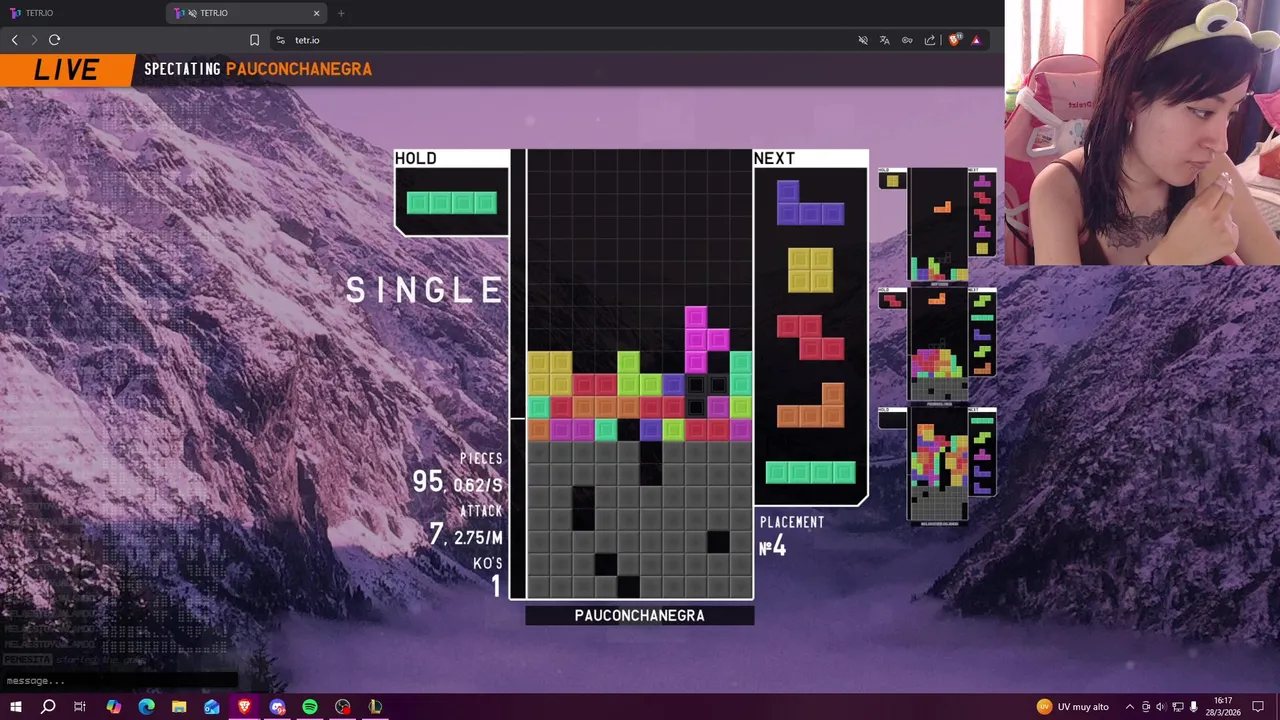Click the yellow O-piece in NEXT queue
Screen dimensions: 1280x720
[810, 270]
